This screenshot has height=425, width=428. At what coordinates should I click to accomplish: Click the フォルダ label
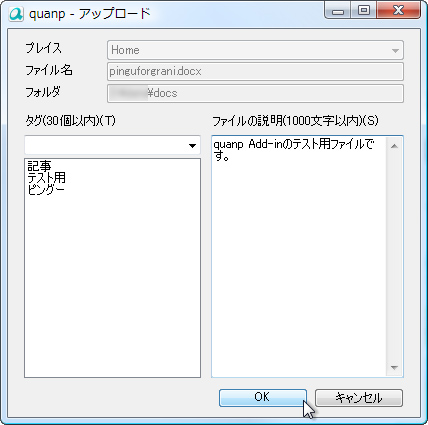click(x=43, y=92)
